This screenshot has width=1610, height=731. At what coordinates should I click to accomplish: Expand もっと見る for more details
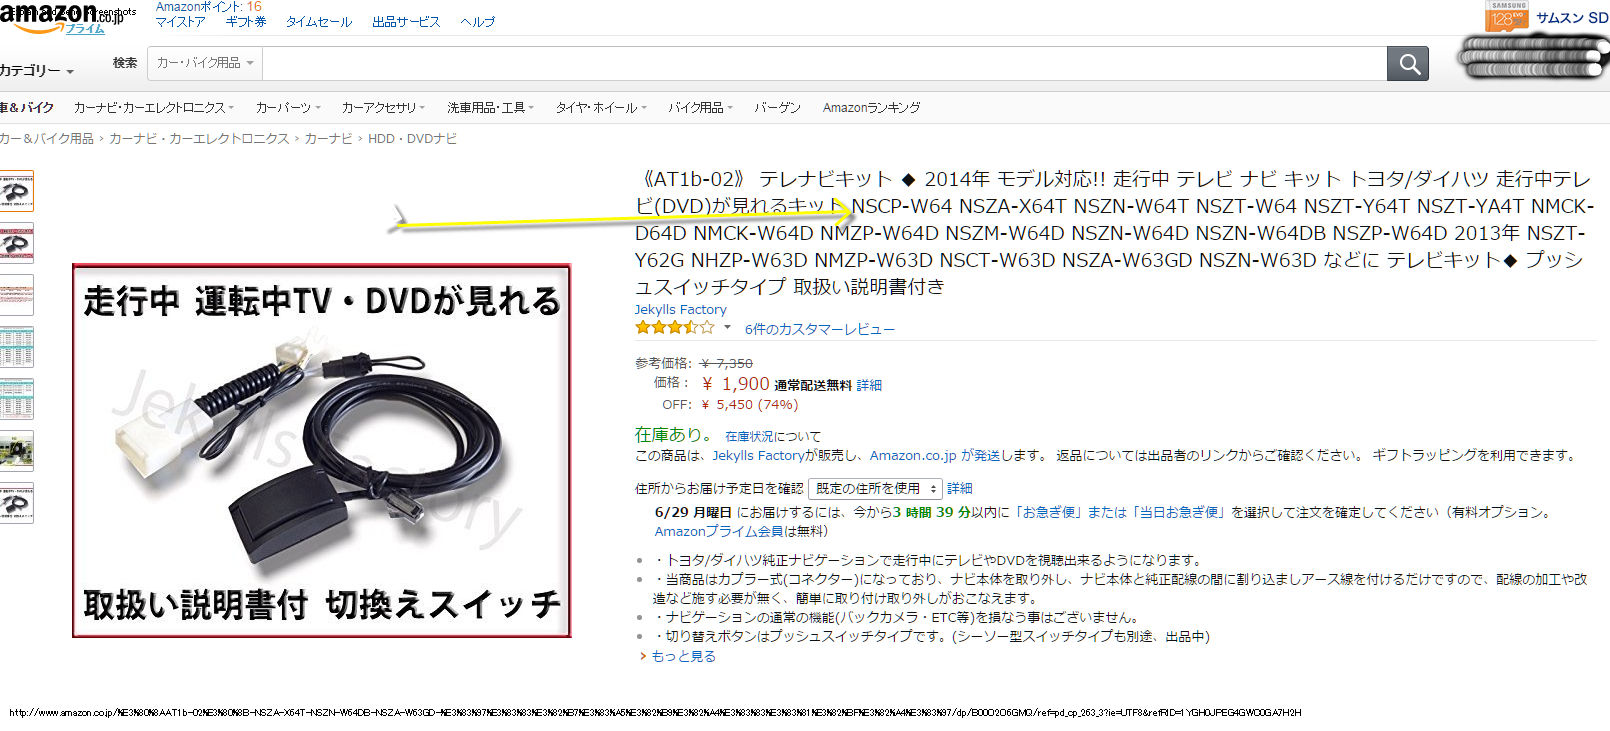(x=683, y=656)
